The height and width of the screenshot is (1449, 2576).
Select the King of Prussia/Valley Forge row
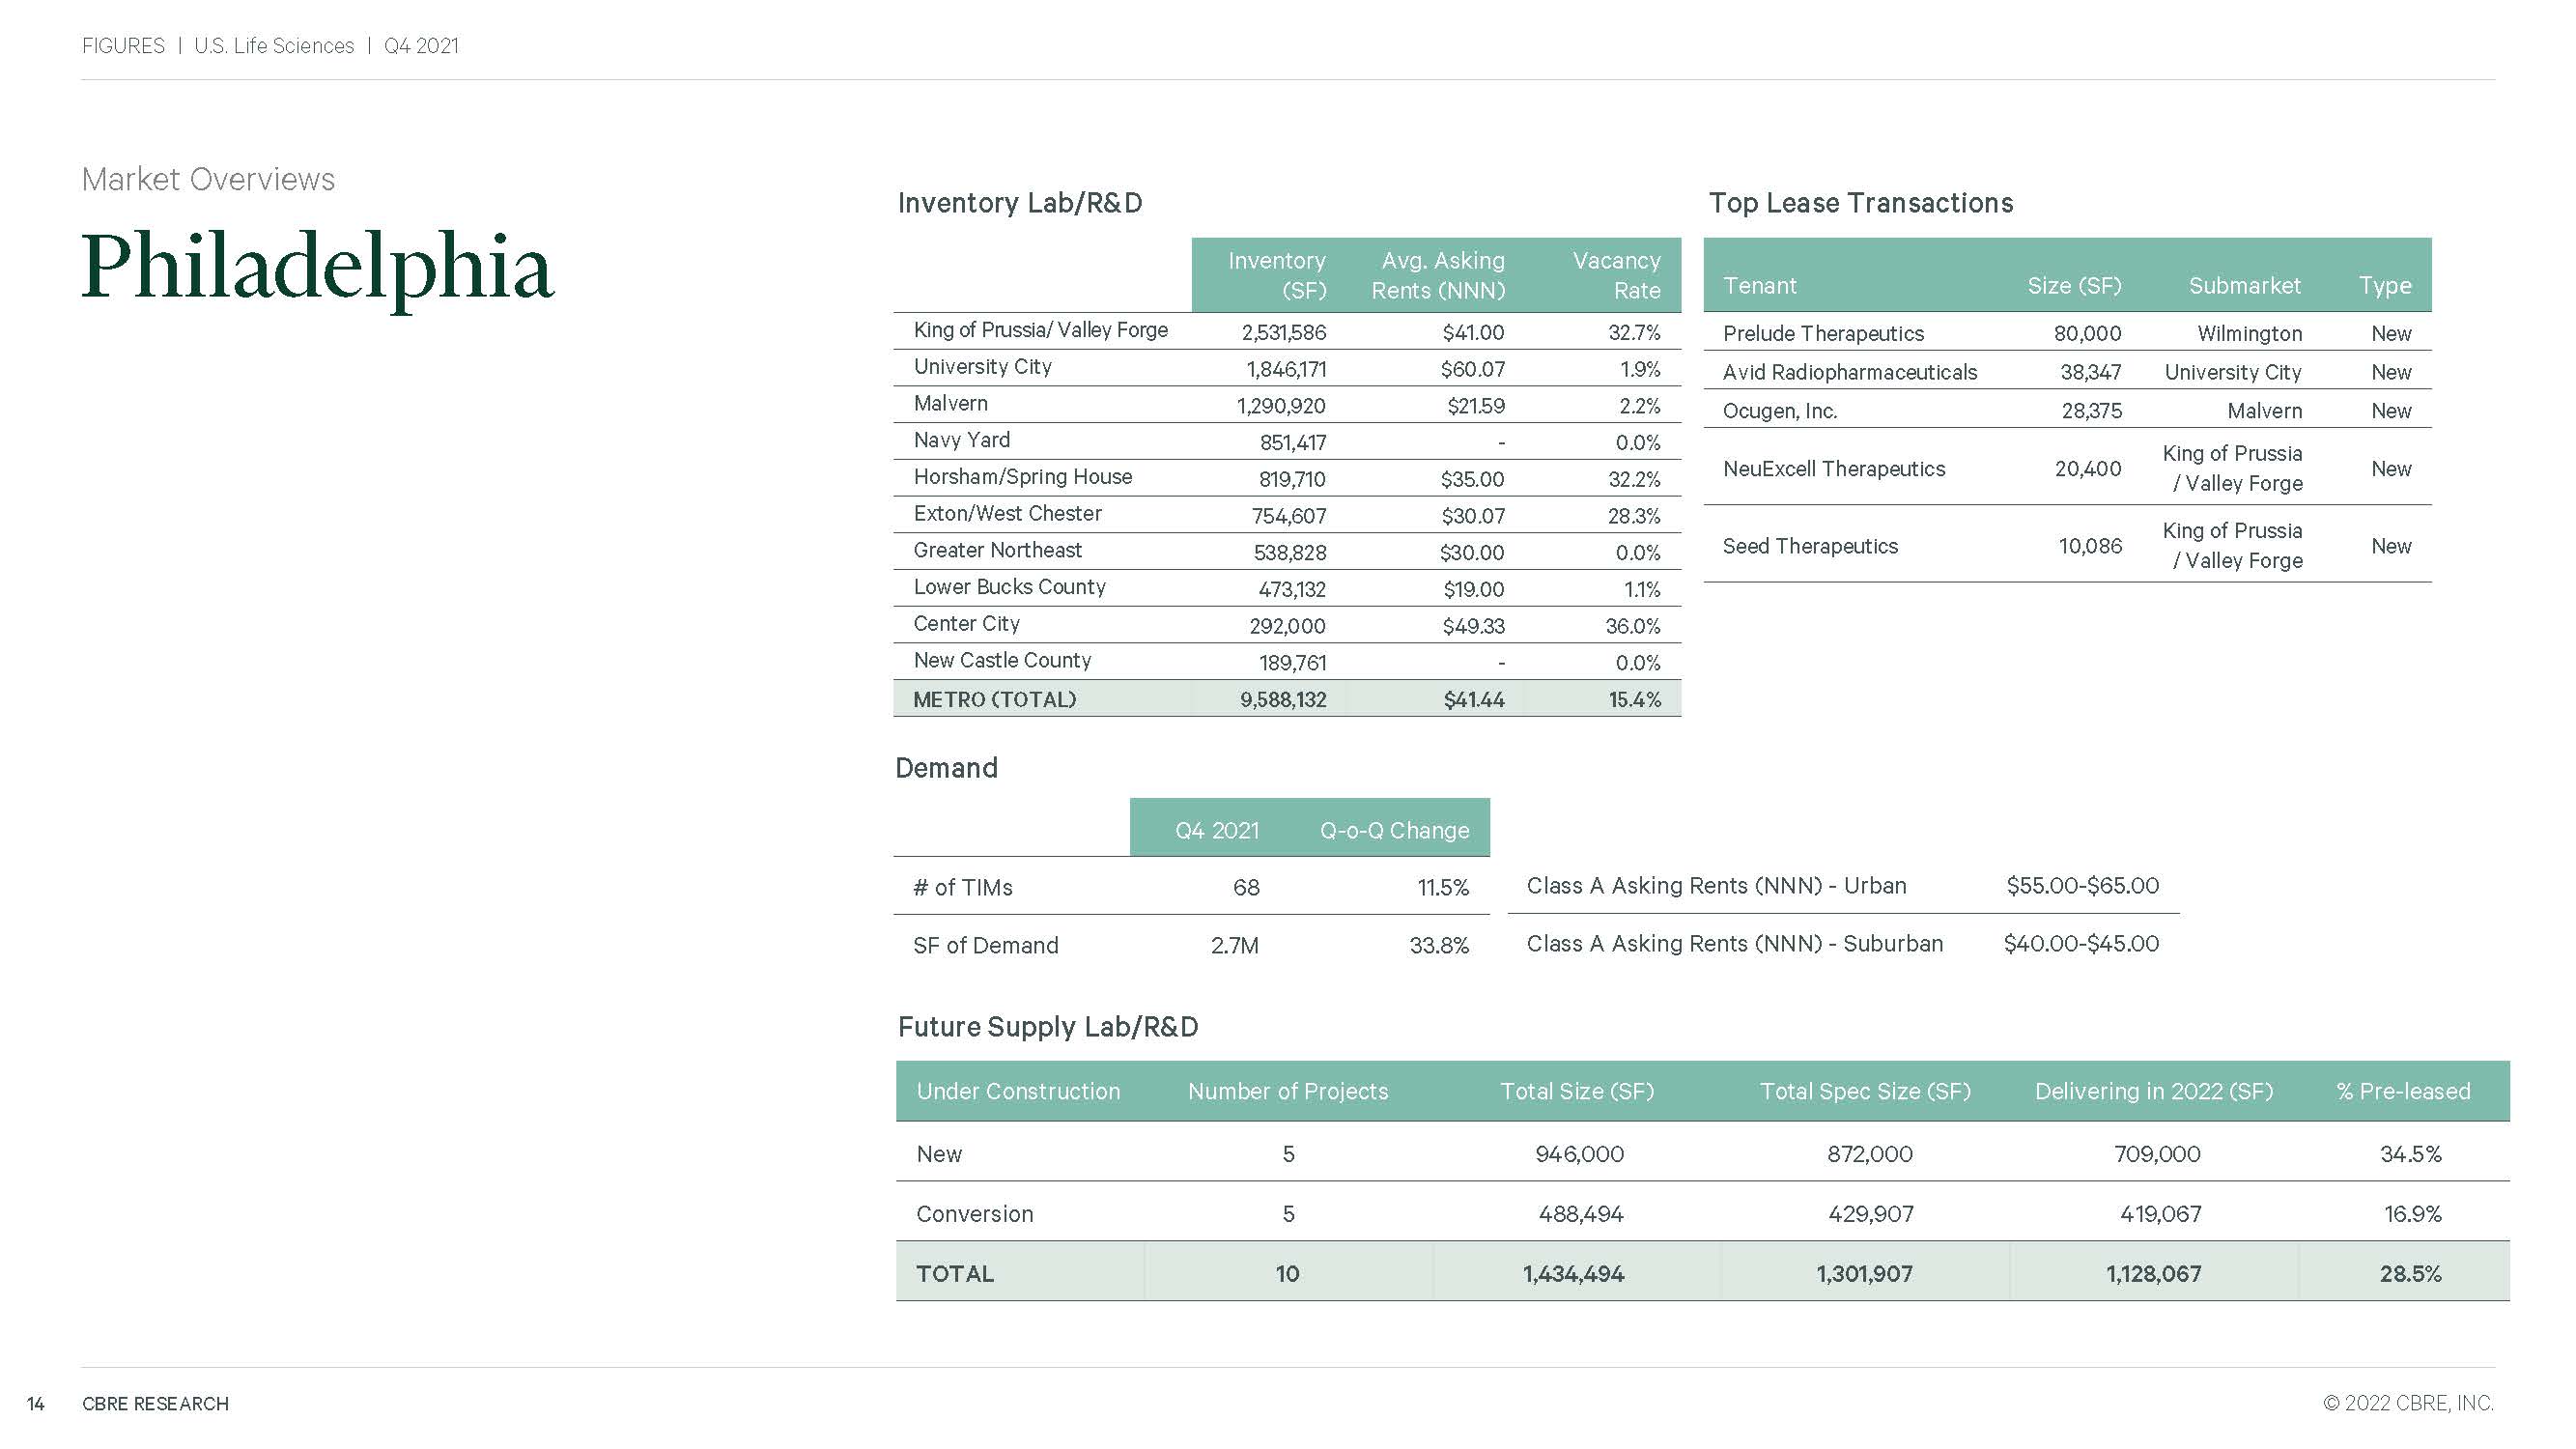click(1040, 330)
